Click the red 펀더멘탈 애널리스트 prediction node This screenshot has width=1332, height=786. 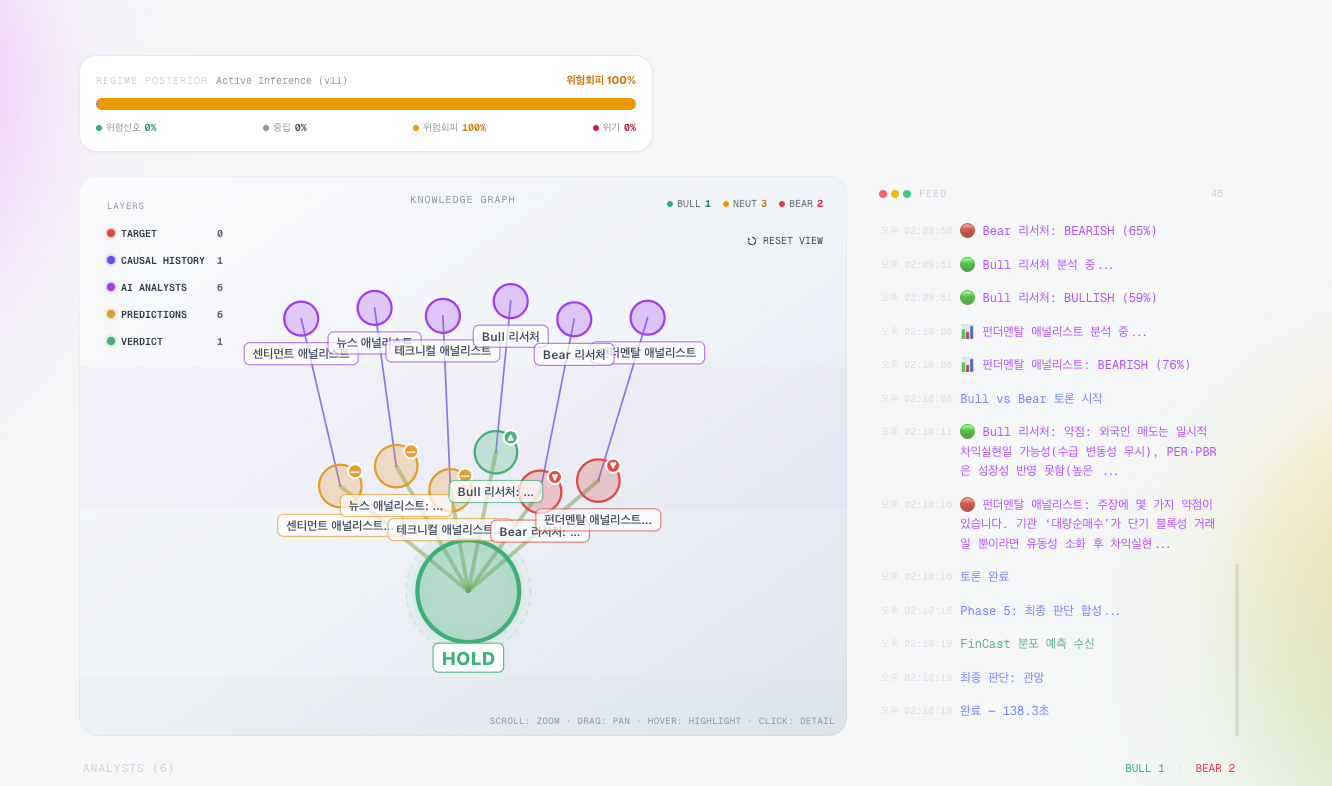point(598,481)
